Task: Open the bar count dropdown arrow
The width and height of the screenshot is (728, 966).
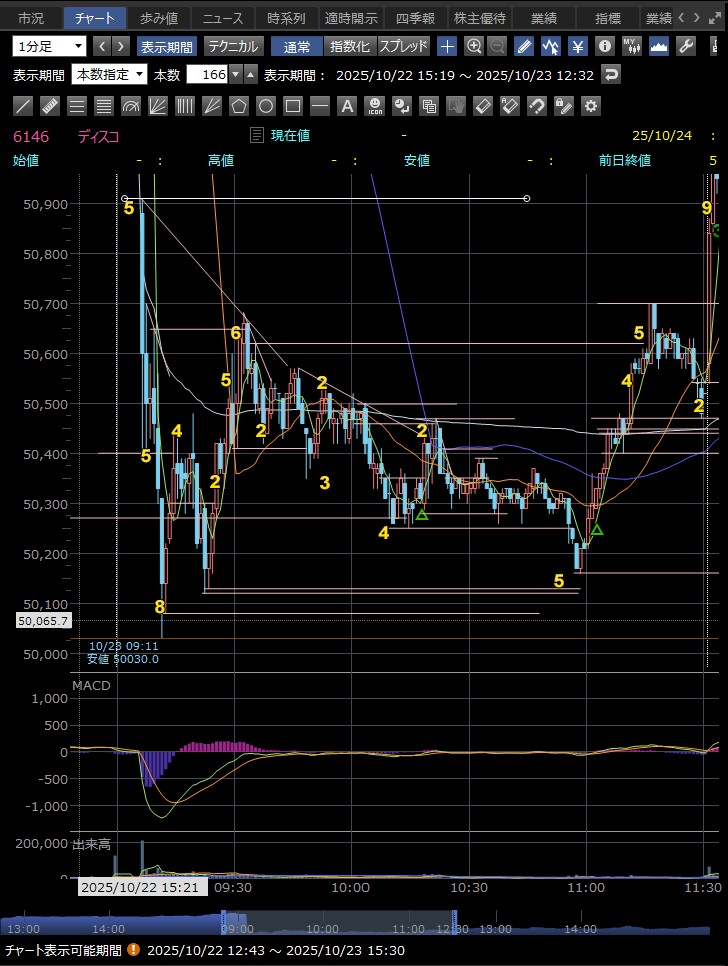Action: 235,75
